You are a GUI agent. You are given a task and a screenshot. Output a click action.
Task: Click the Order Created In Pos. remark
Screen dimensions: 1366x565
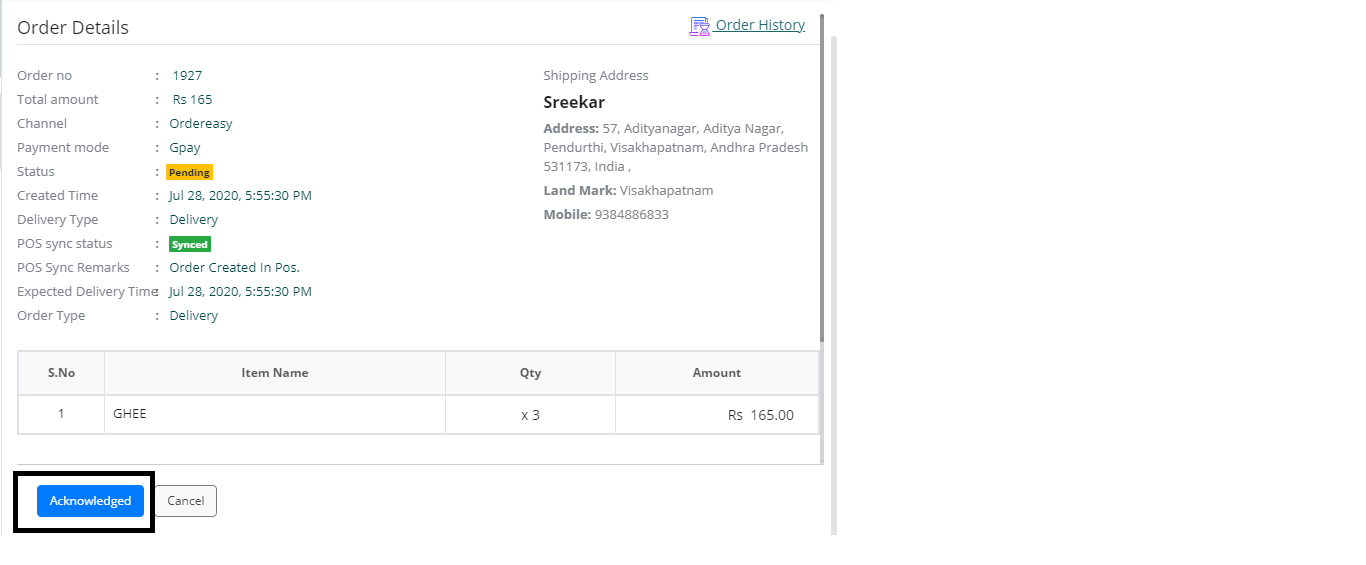click(x=235, y=268)
